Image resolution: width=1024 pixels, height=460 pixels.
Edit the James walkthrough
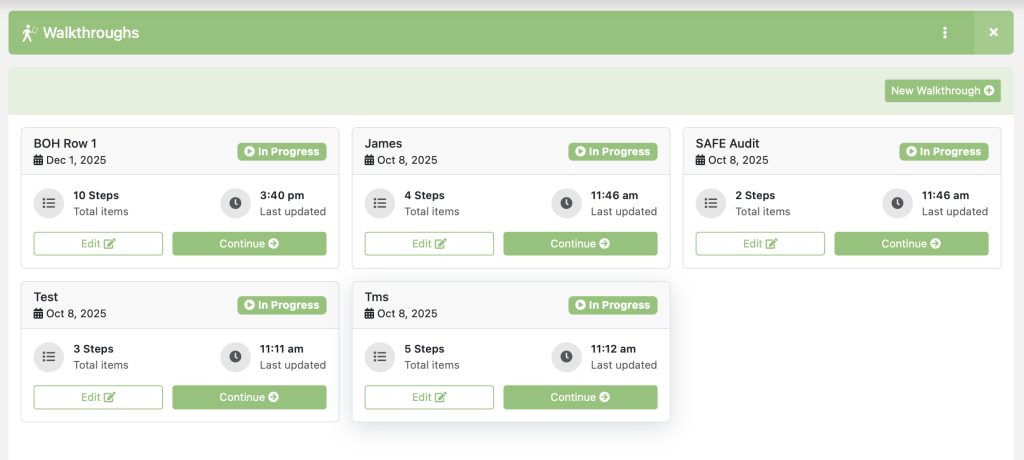coord(429,244)
